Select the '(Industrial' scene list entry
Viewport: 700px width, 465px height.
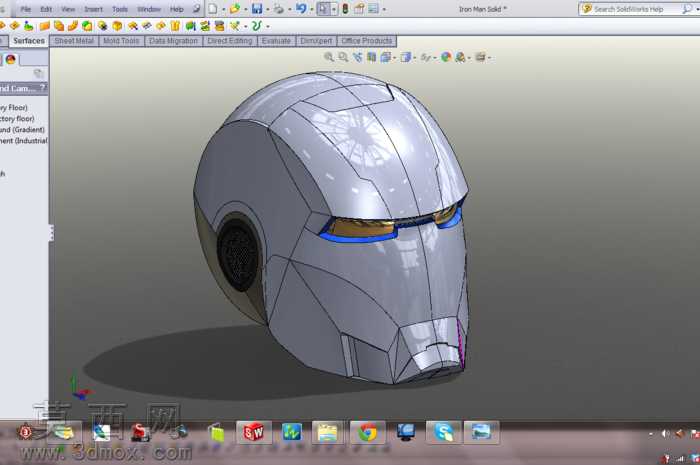pyautogui.click(x=31, y=141)
